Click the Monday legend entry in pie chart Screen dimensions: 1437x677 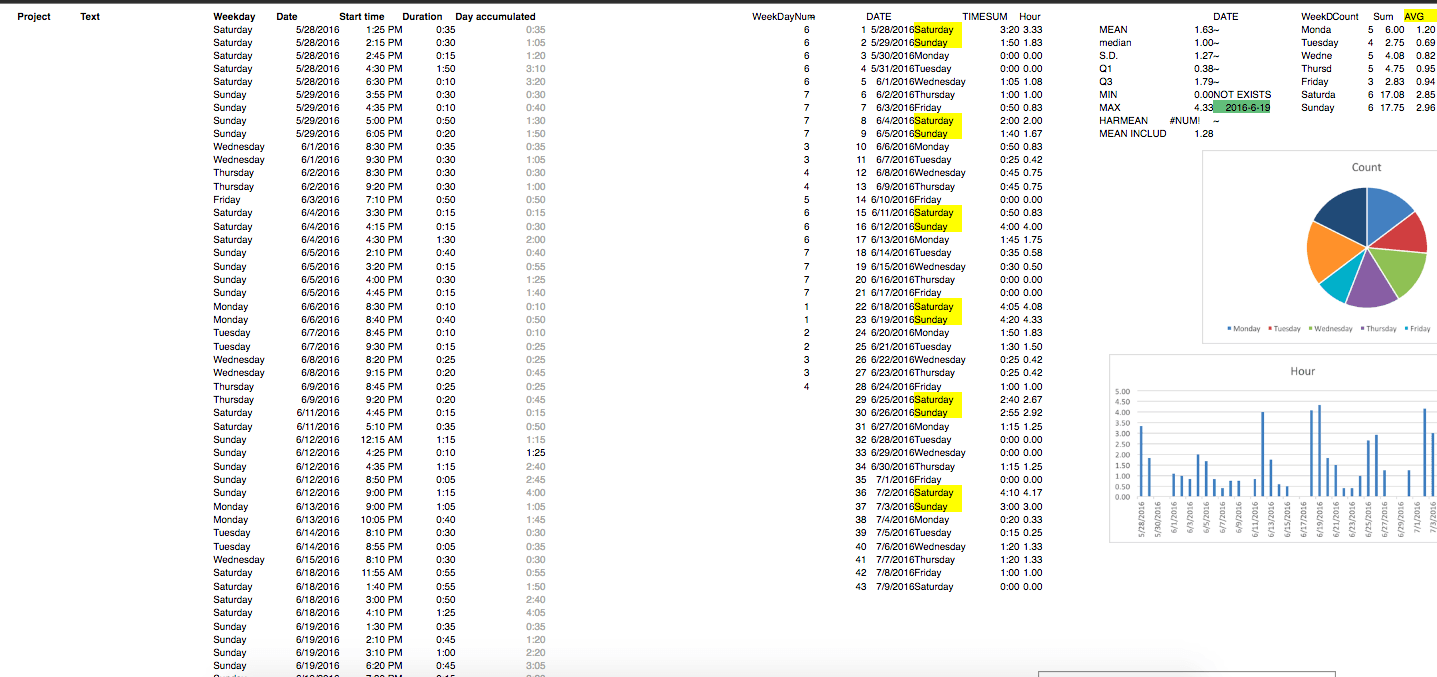click(1243, 329)
